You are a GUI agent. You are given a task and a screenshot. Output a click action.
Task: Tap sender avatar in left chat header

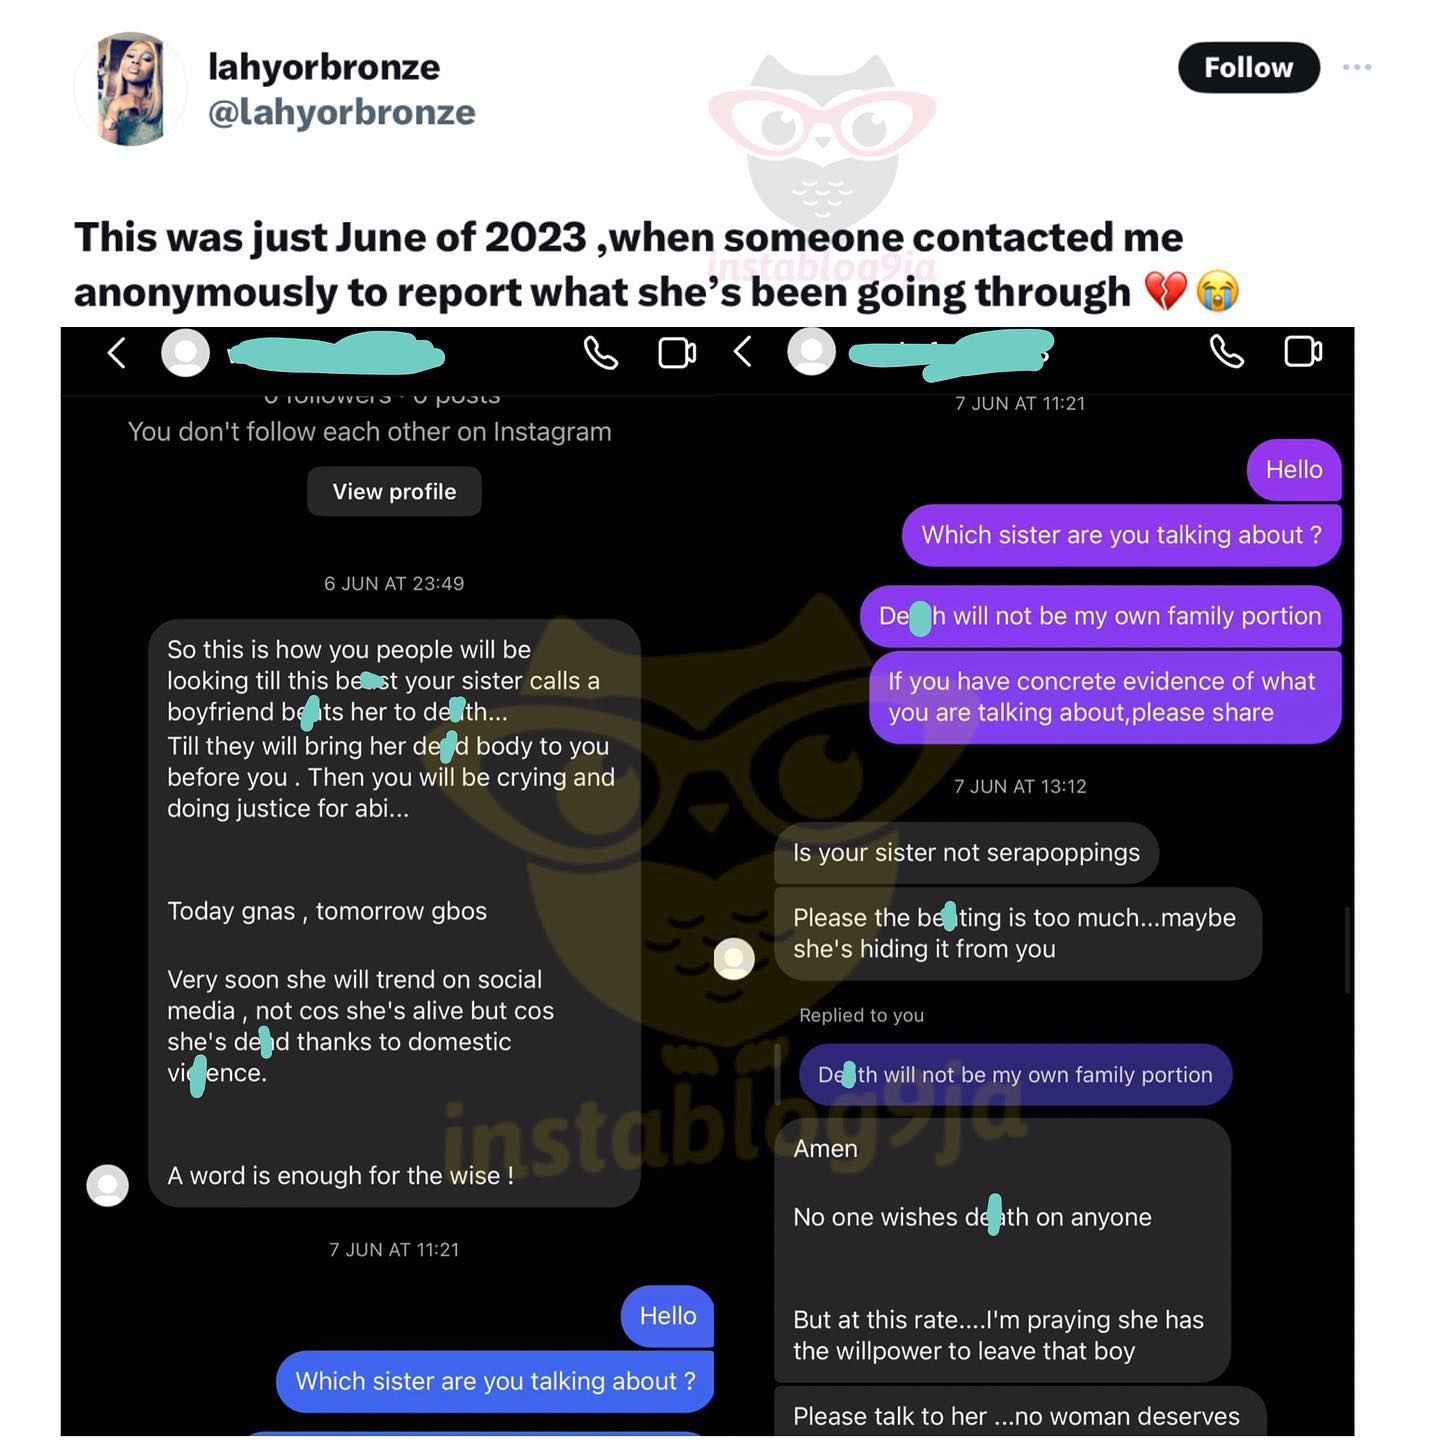[x=185, y=353]
